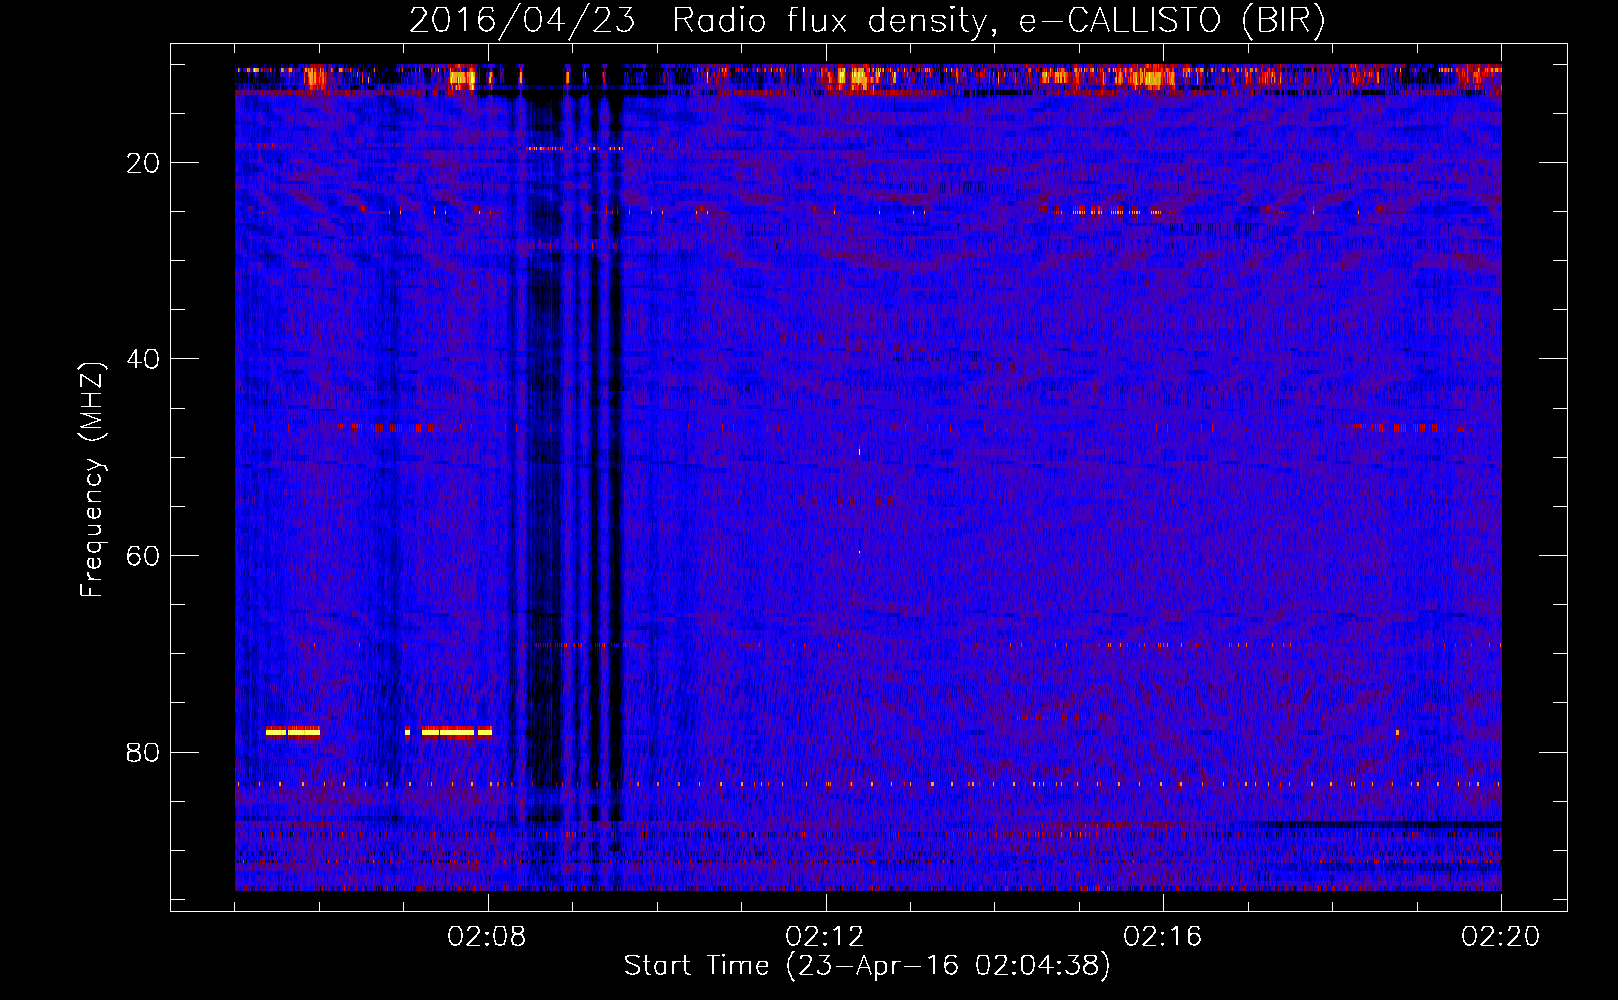Viewport: 1618px width, 1000px height.
Task: Click the 02:20 time tick label
Action: click(1501, 937)
